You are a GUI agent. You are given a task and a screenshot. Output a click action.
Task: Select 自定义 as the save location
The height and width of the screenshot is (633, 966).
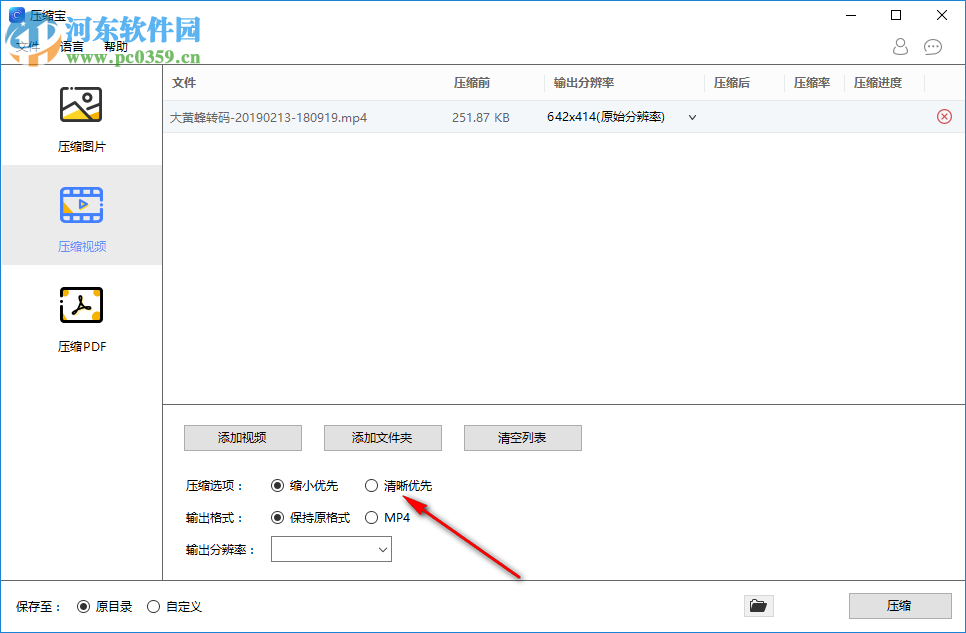coord(153,606)
